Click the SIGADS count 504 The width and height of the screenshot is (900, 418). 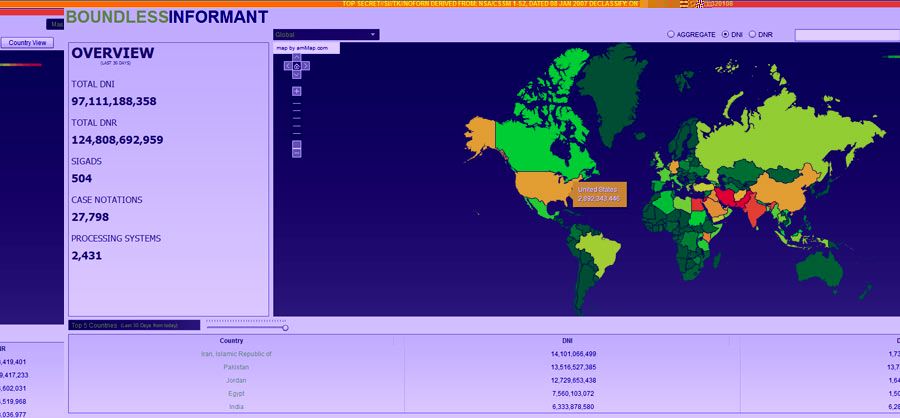82,179
